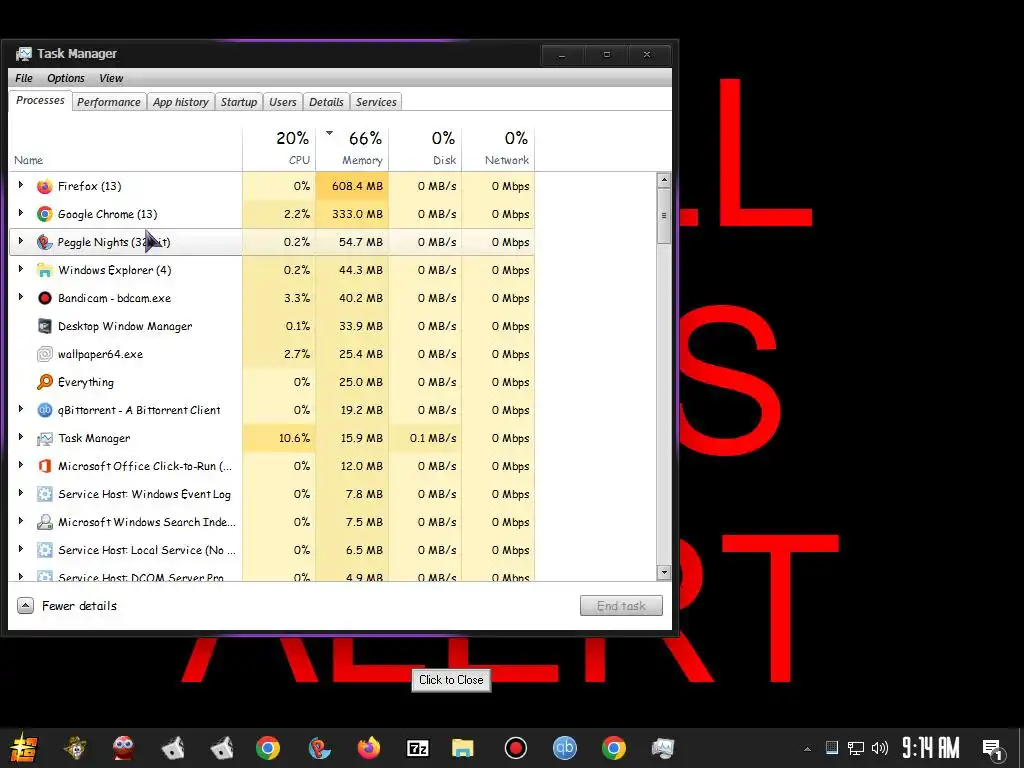The width and height of the screenshot is (1024, 768).
Task: Open the notification center icon
Action: tap(993, 750)
